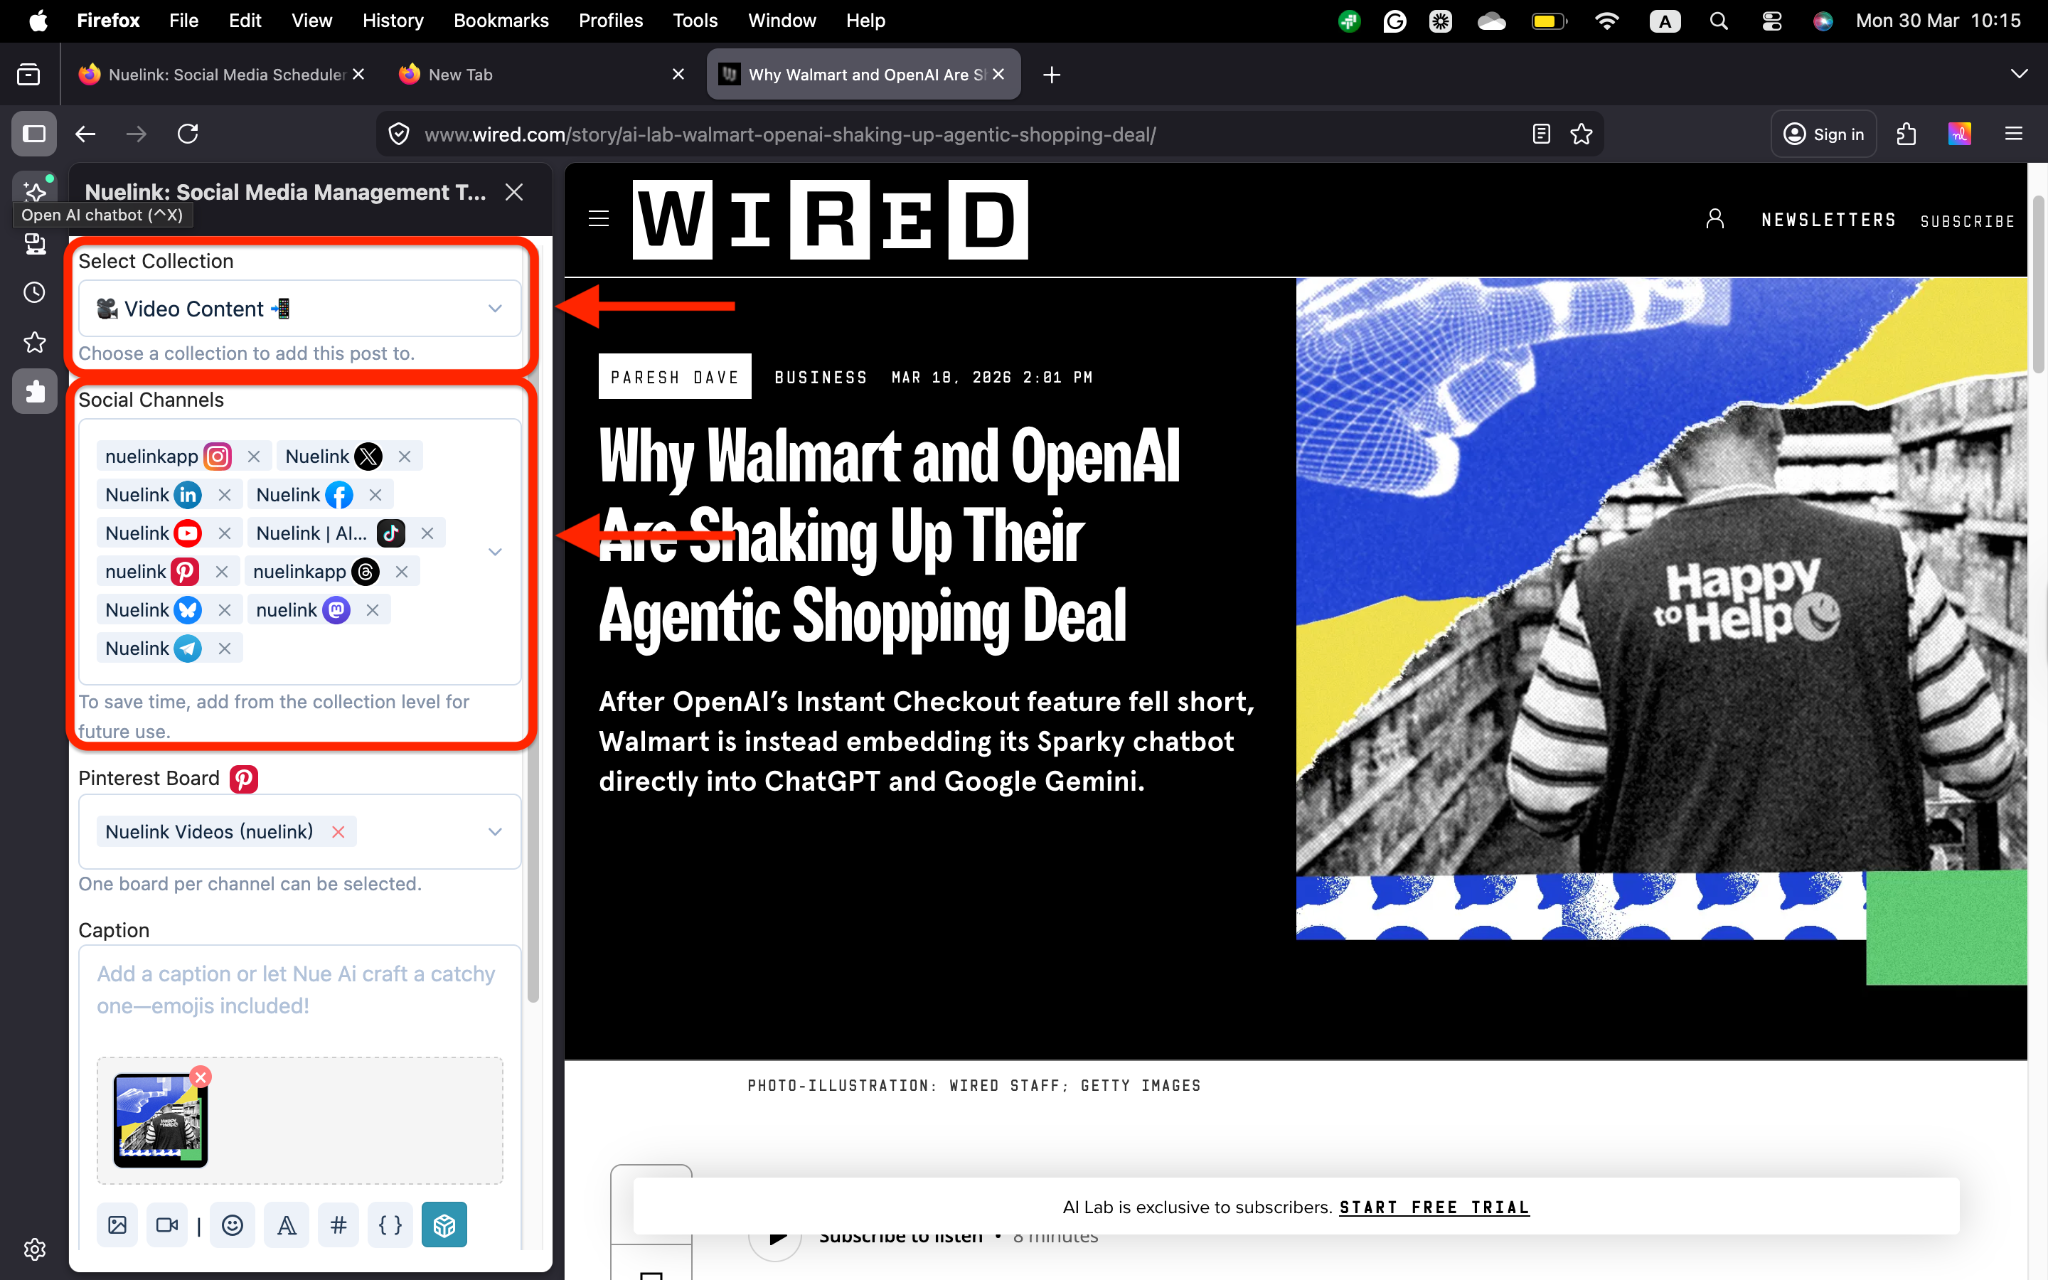2048x1280 pixels.
Task: Remove the Nuelink Telegram channel
Action: (x=225, y=649)
